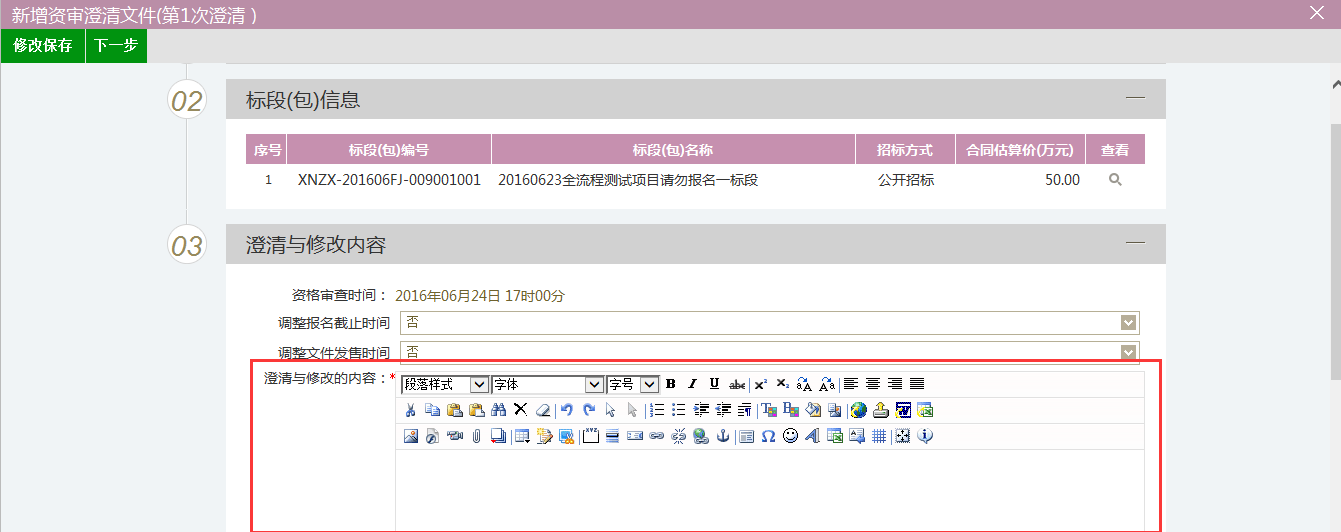Toggle italic formatting in the editor
Screen dimensions: 1341x532
click(x=692, y=384)
